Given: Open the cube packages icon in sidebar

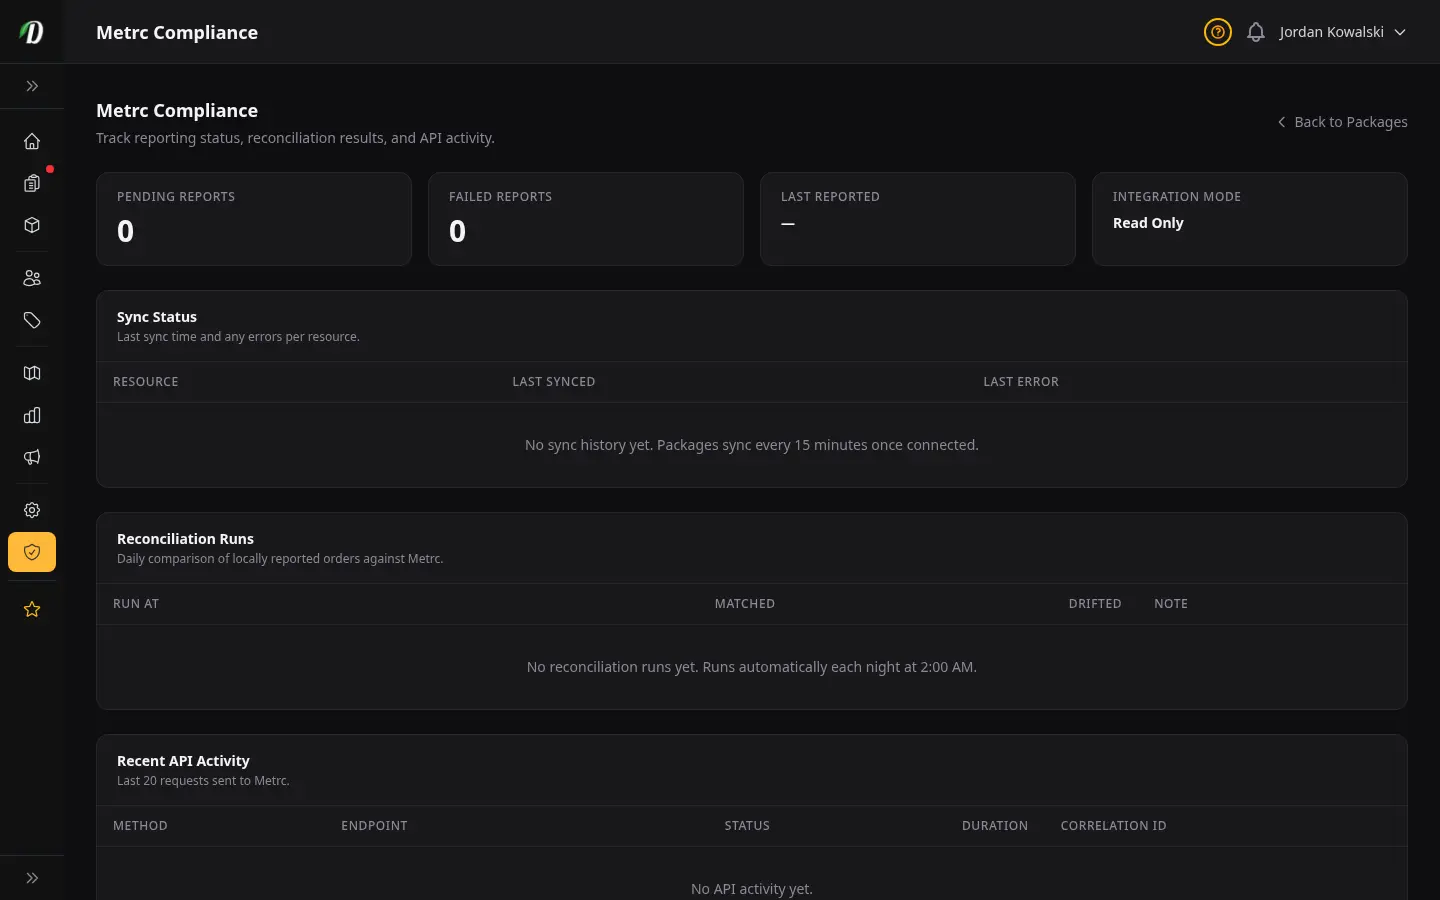Looking at the screenshot, I should 32,225.
